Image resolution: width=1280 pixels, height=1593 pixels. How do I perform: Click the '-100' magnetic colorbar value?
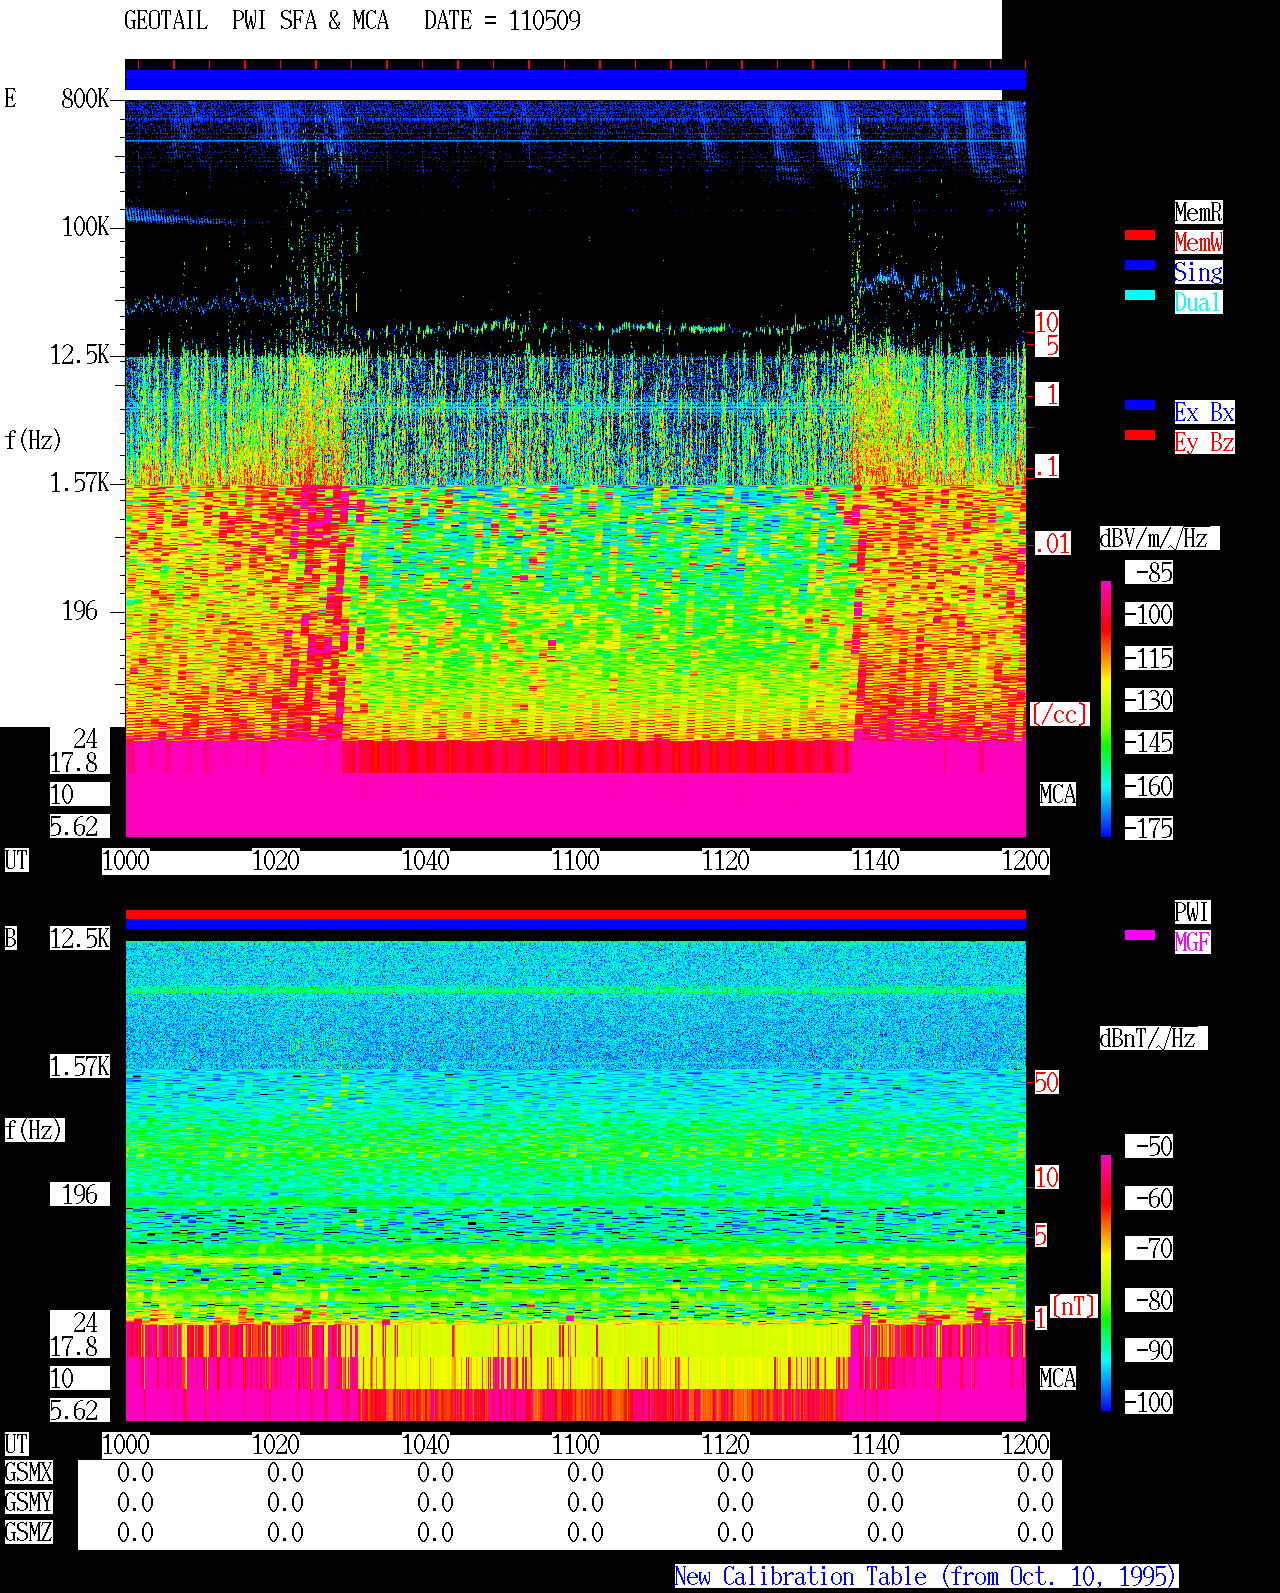coord(1149,1402)
